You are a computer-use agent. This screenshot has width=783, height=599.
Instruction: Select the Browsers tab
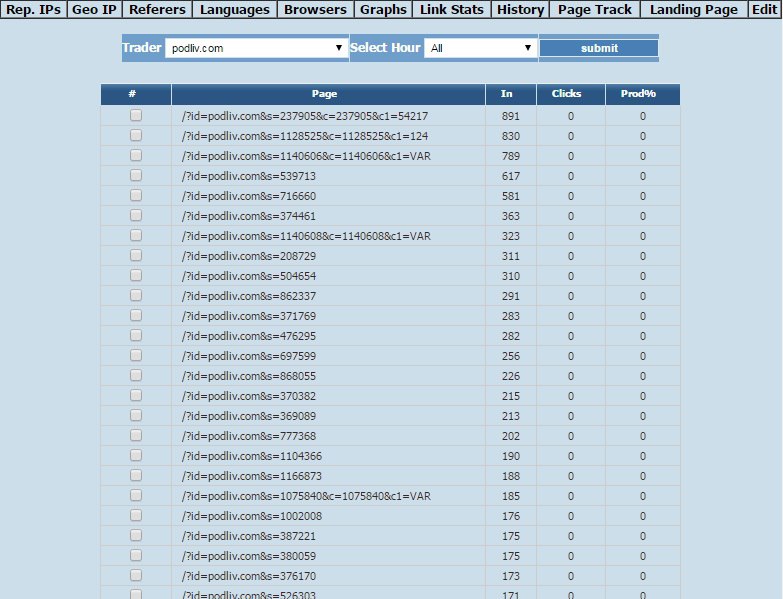(316, 9)
